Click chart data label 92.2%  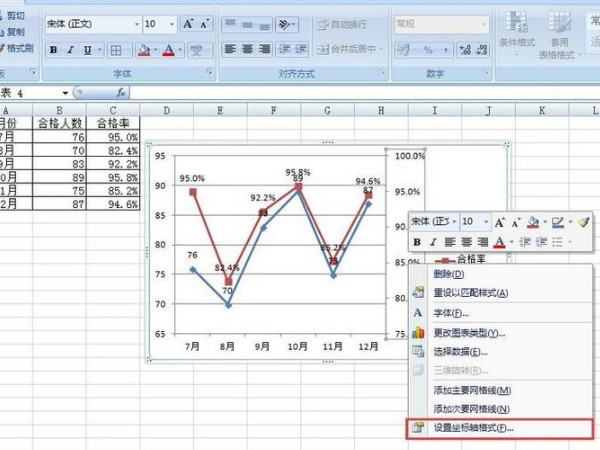point(263,198)
